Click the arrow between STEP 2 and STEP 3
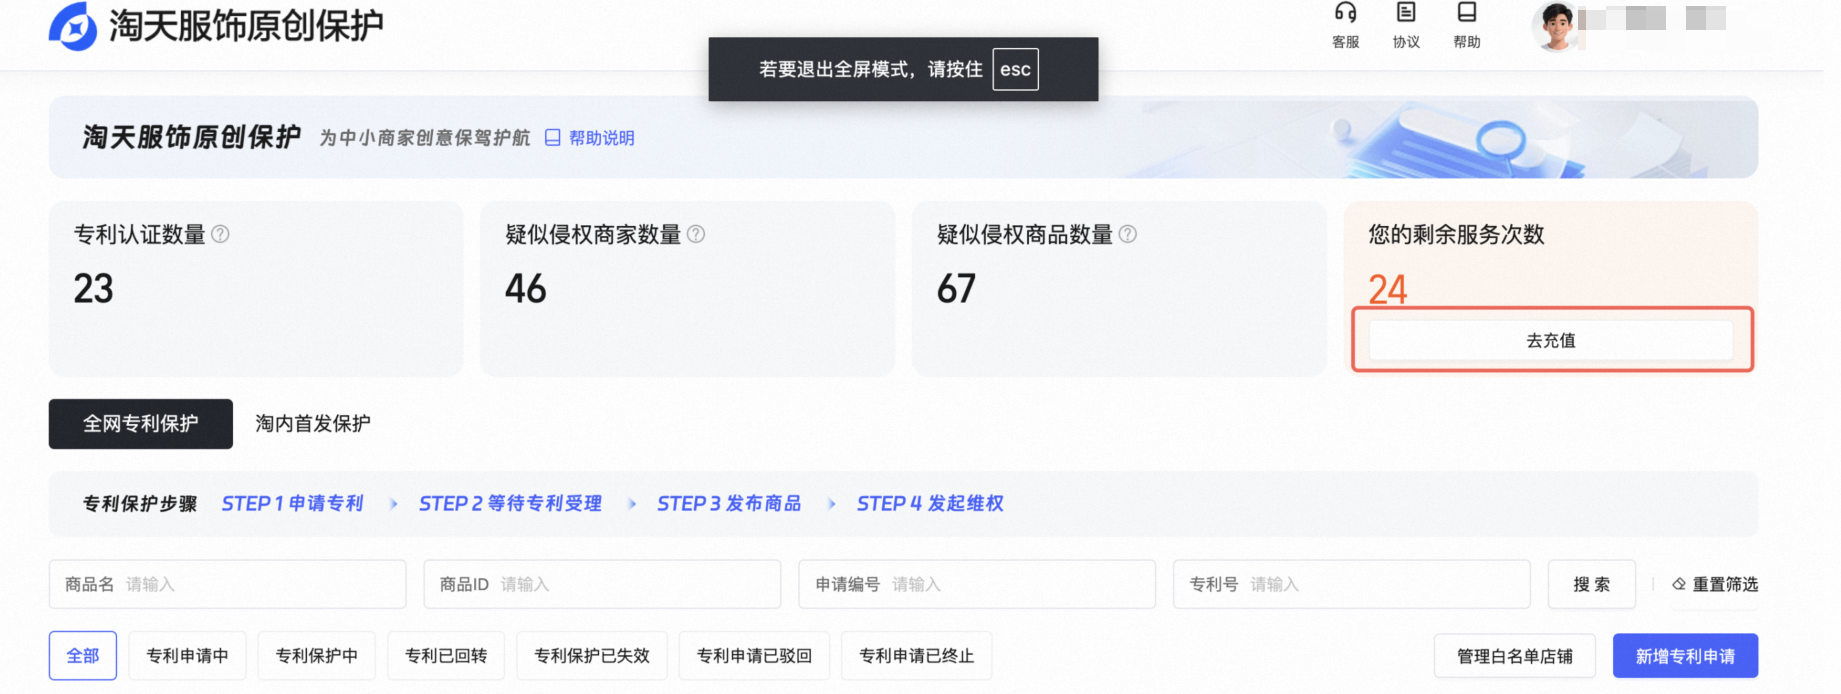The image size is (1841, 694). (631, 504)
